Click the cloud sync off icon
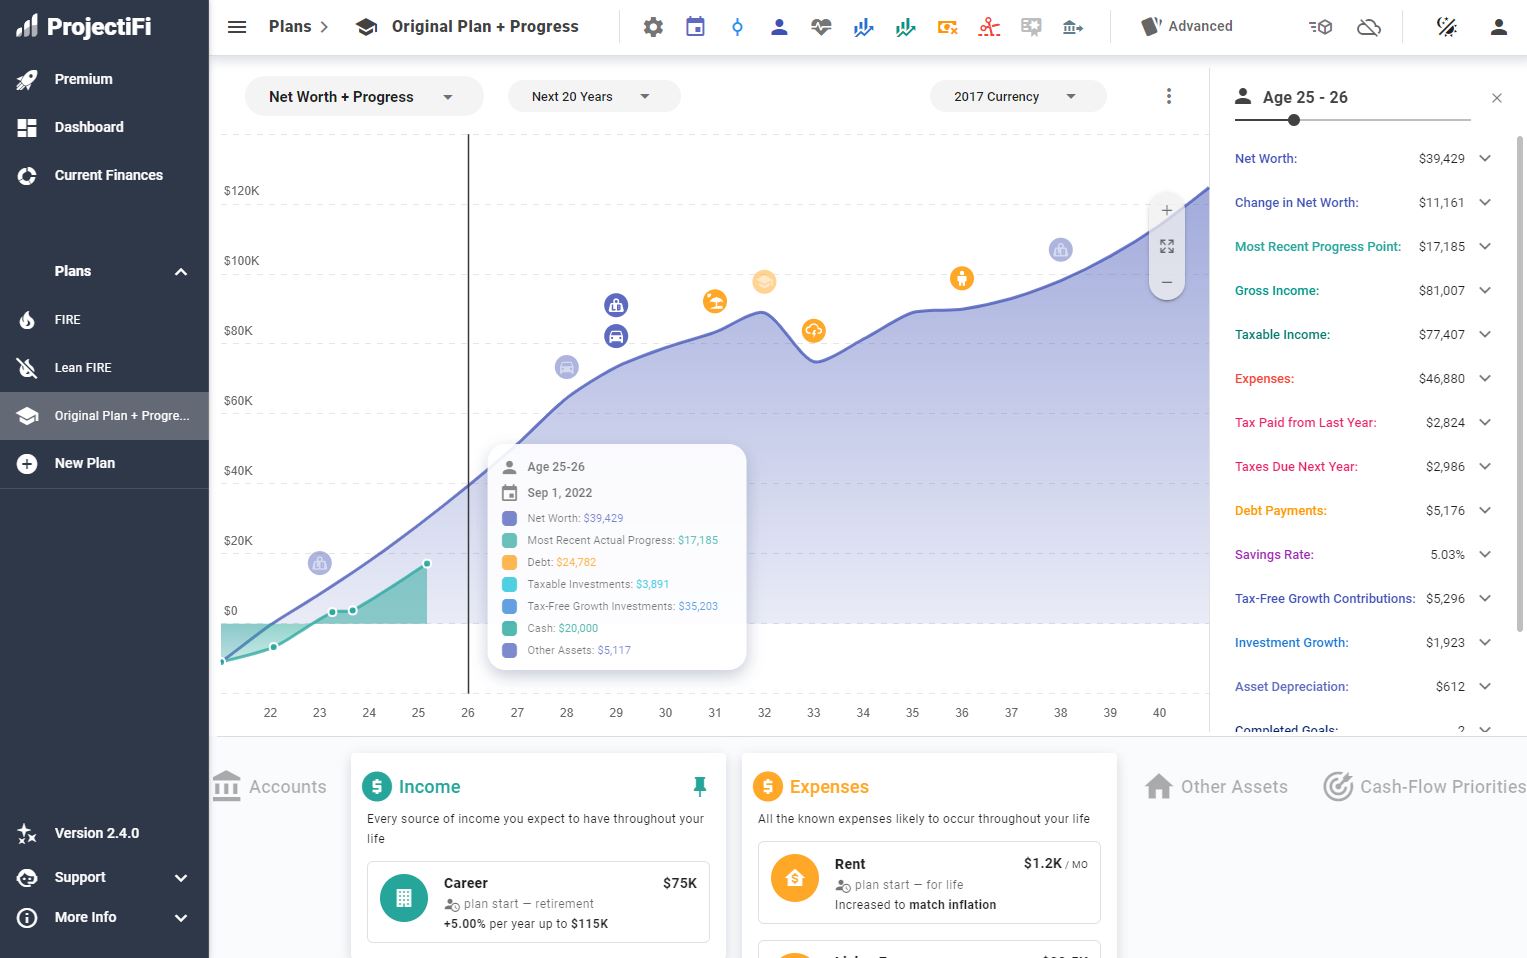This screenshot has width=1527, height=958. point(1368,27)
